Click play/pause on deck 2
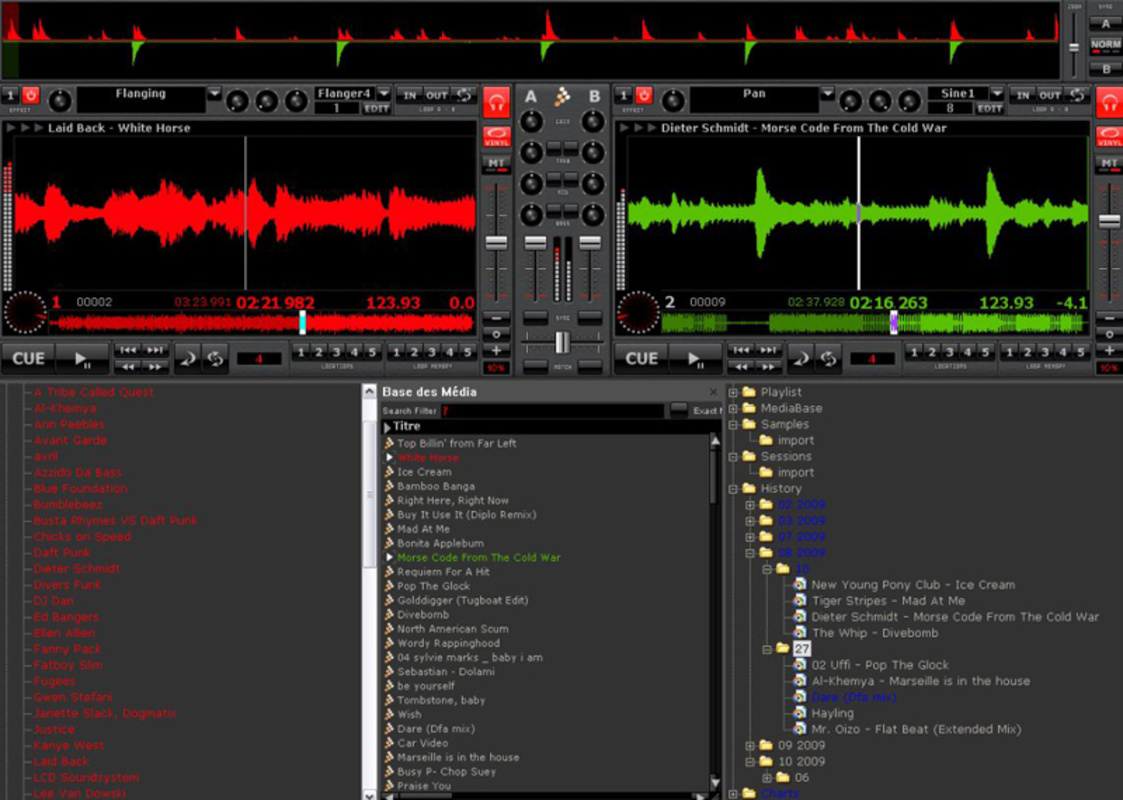Viewport: 1123px width, 800px height. tap(696, 359)
